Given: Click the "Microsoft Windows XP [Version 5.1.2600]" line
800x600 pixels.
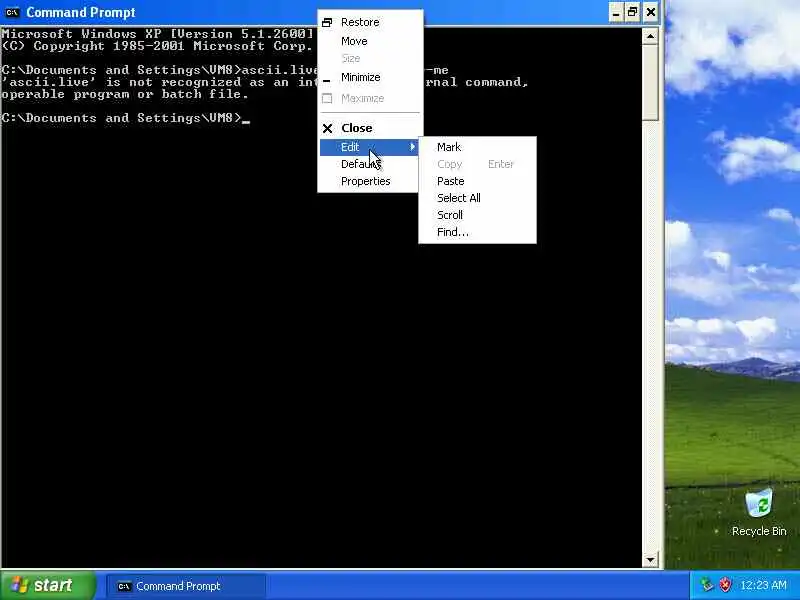Looking at the screenshot, I should (157, 34).
